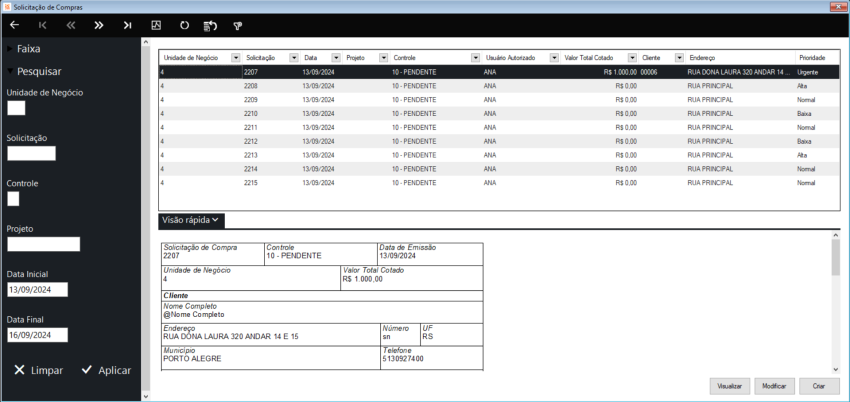Click the Telefone value 5130927400

tap(403, 359)
